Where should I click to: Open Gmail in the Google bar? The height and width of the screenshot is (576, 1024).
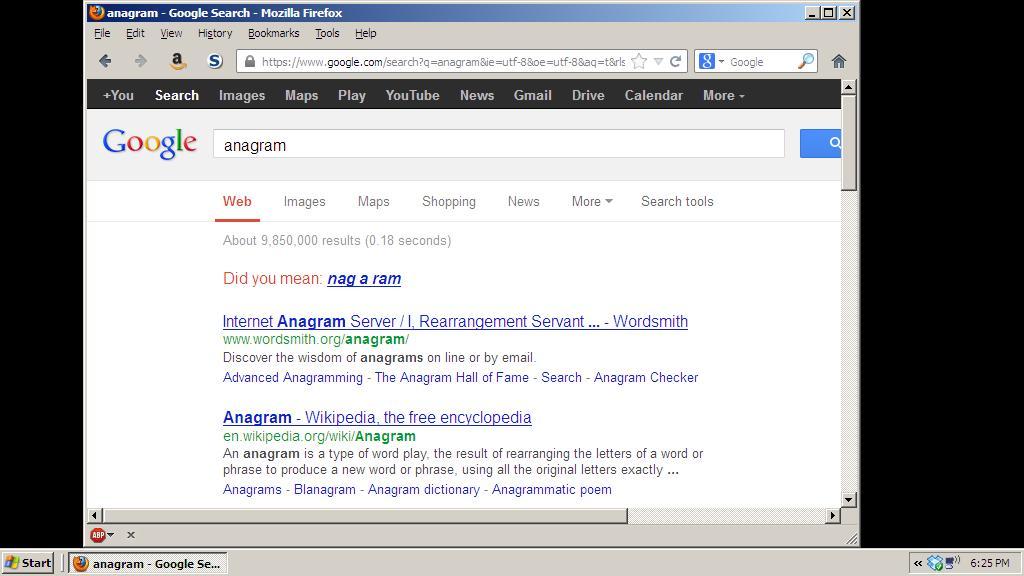click(x=533, y=95)
